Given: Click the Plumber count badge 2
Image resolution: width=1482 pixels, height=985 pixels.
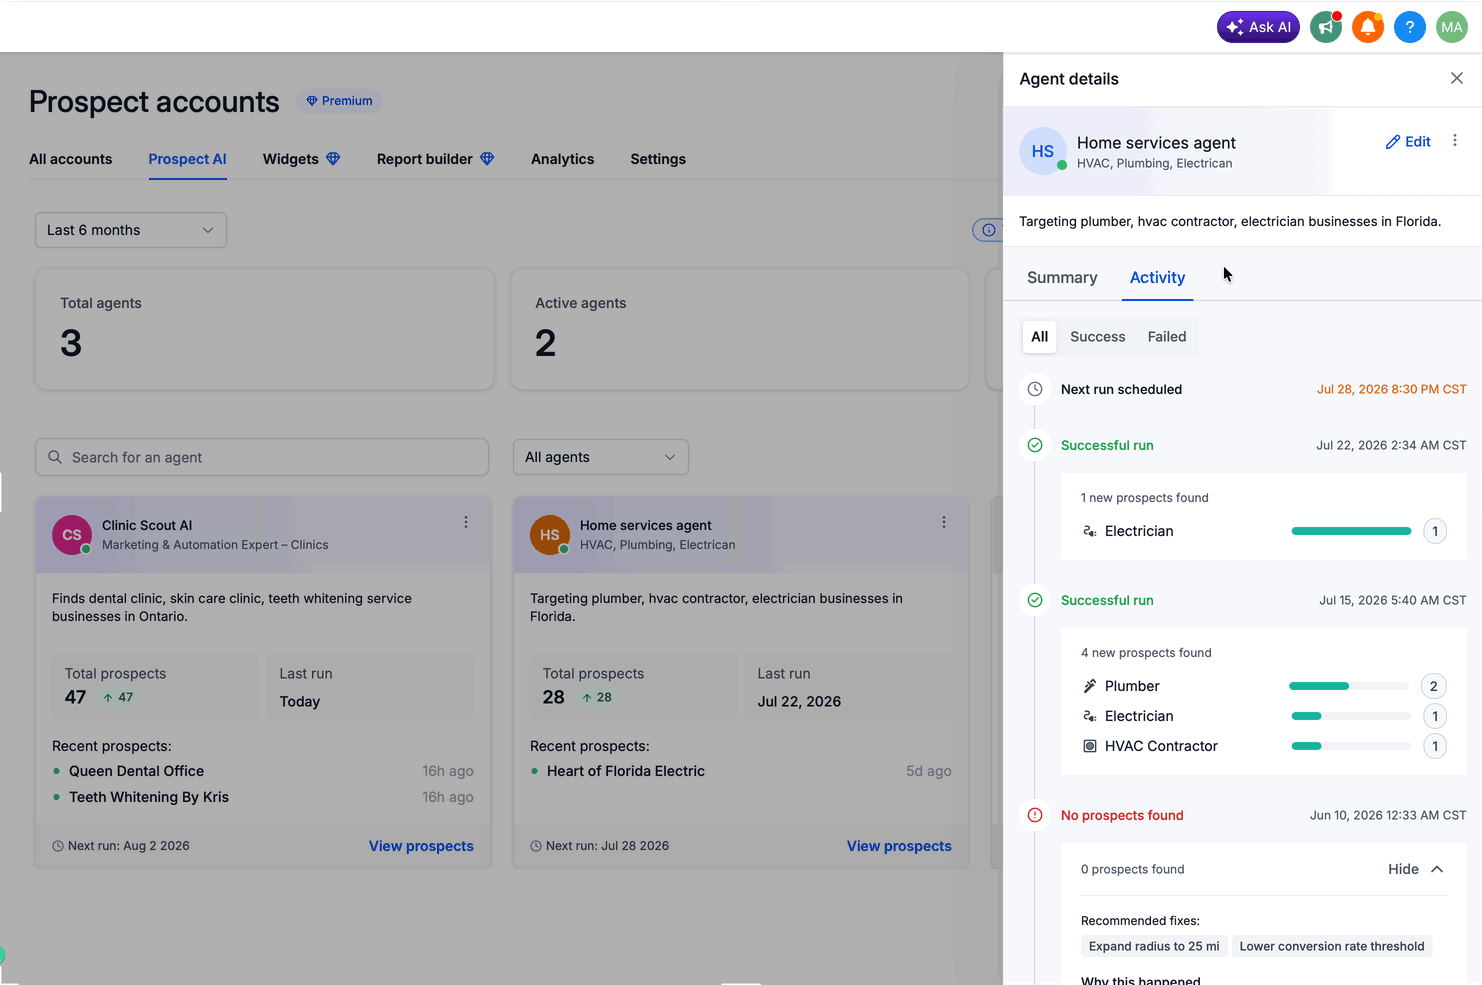Looking at the screenshot, I should coord(1434,686).
